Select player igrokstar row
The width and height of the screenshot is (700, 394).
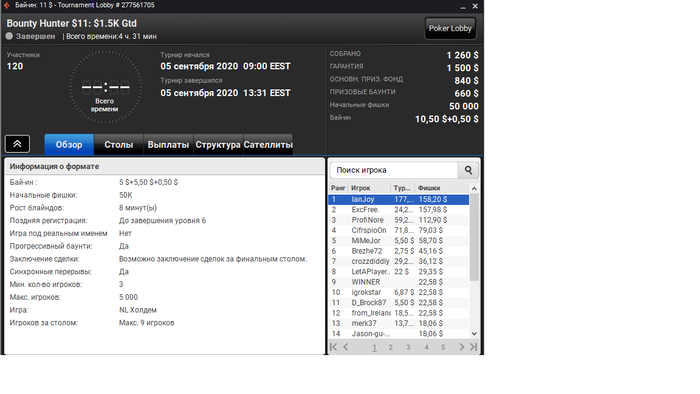point(399,292)
